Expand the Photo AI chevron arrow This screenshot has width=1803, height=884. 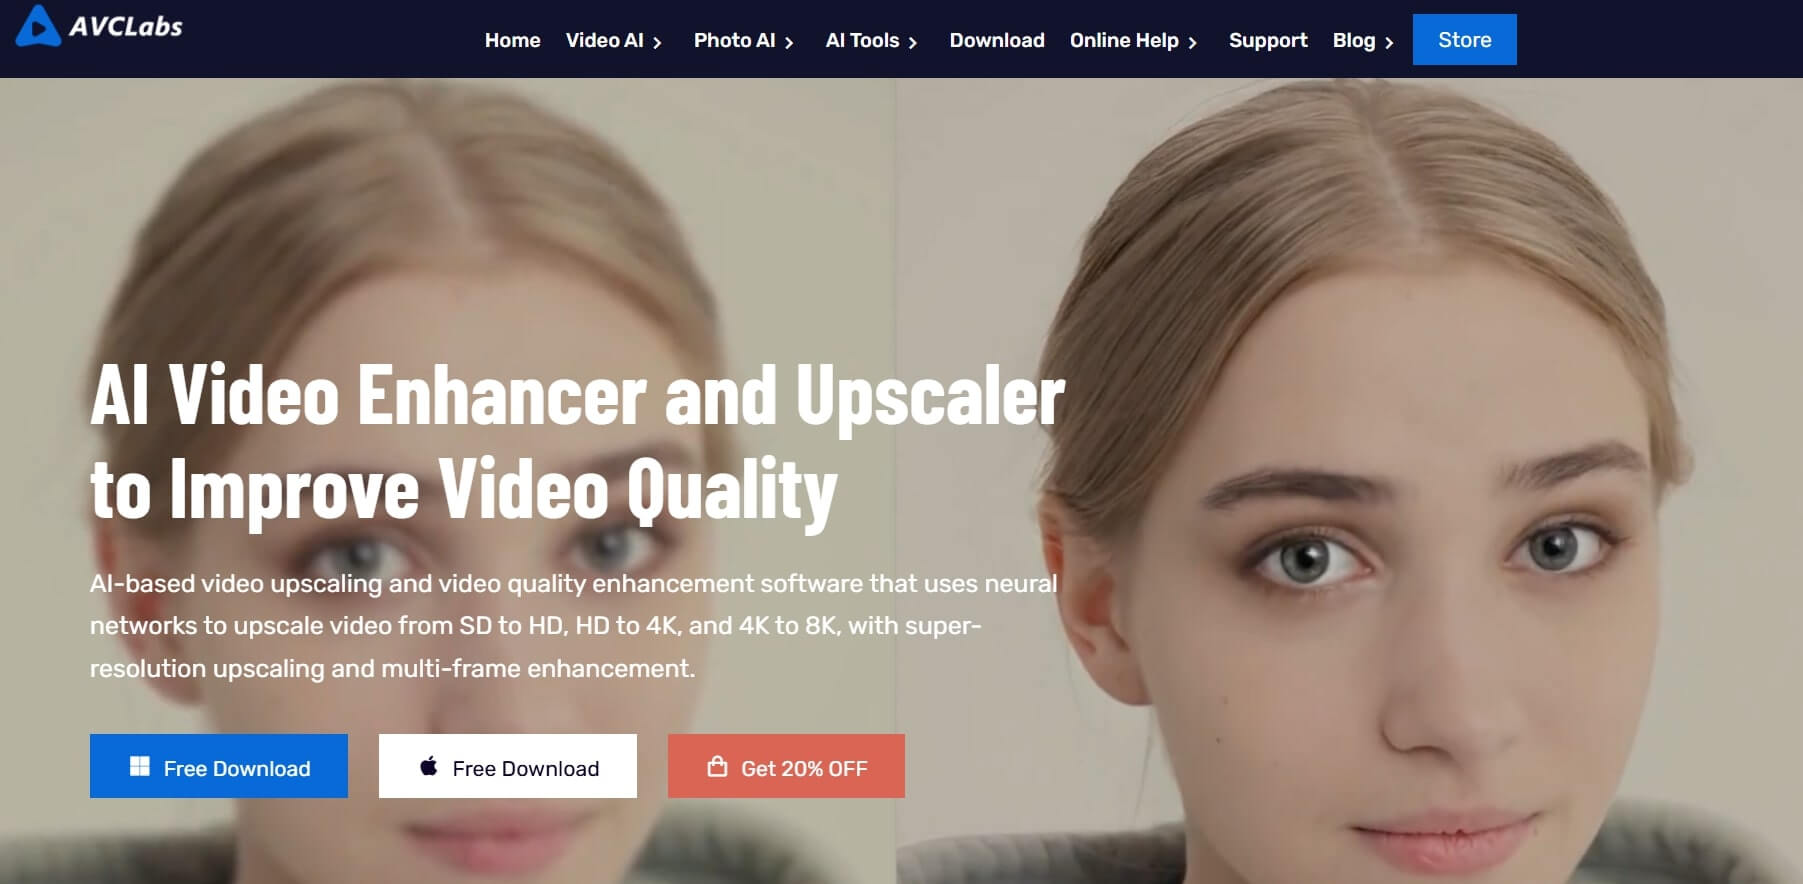pos(789,42)
